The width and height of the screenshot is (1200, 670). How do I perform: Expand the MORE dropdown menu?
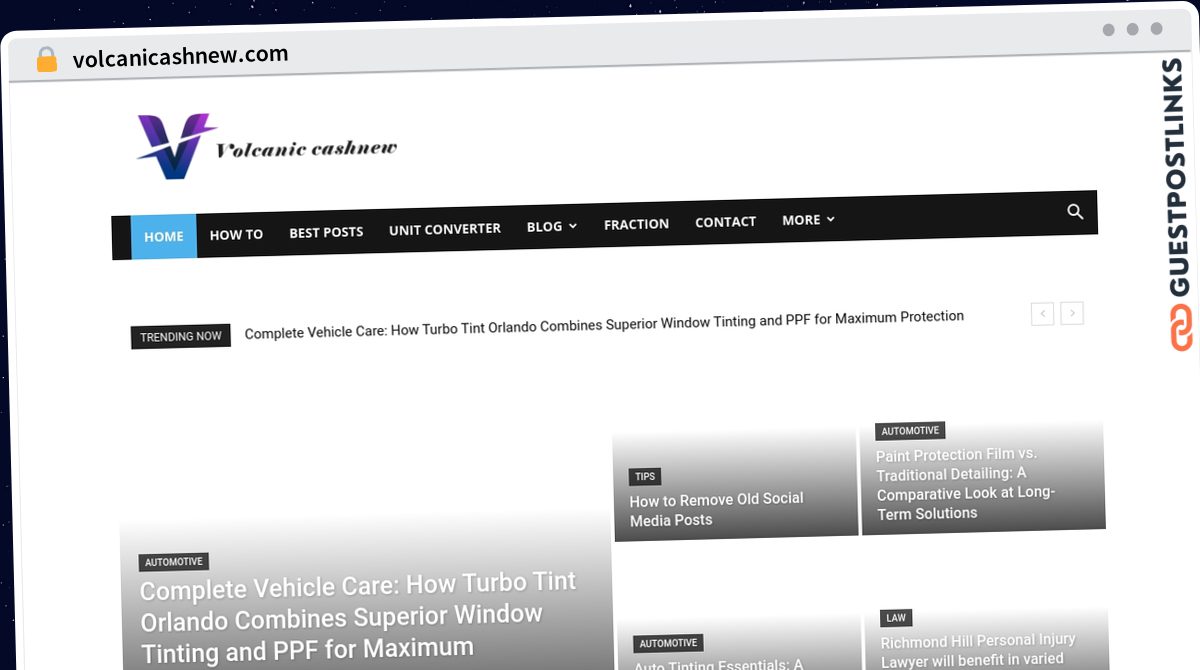[808, 220]
